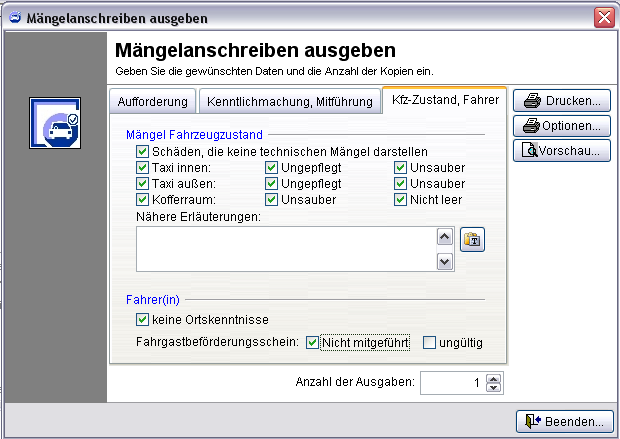Uncheck 'Taxi innen' checkbox

[142, 168]
